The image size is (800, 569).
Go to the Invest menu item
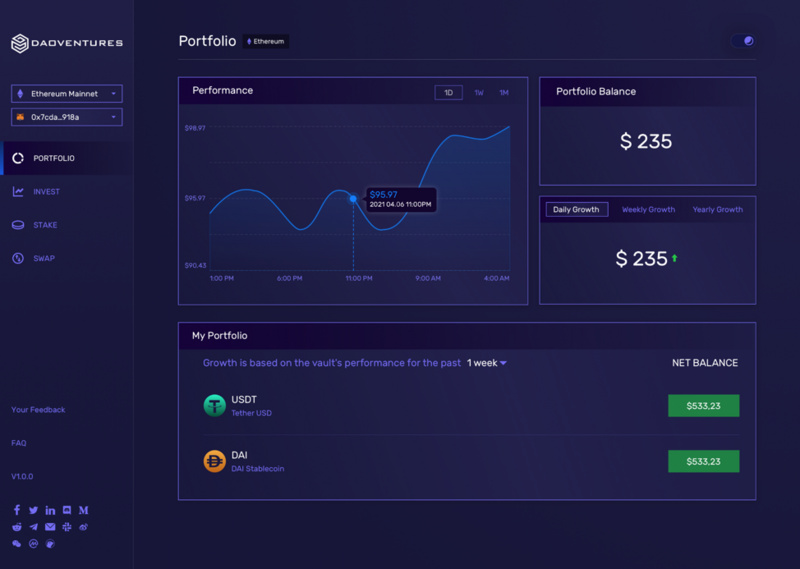tap(46, 191)
